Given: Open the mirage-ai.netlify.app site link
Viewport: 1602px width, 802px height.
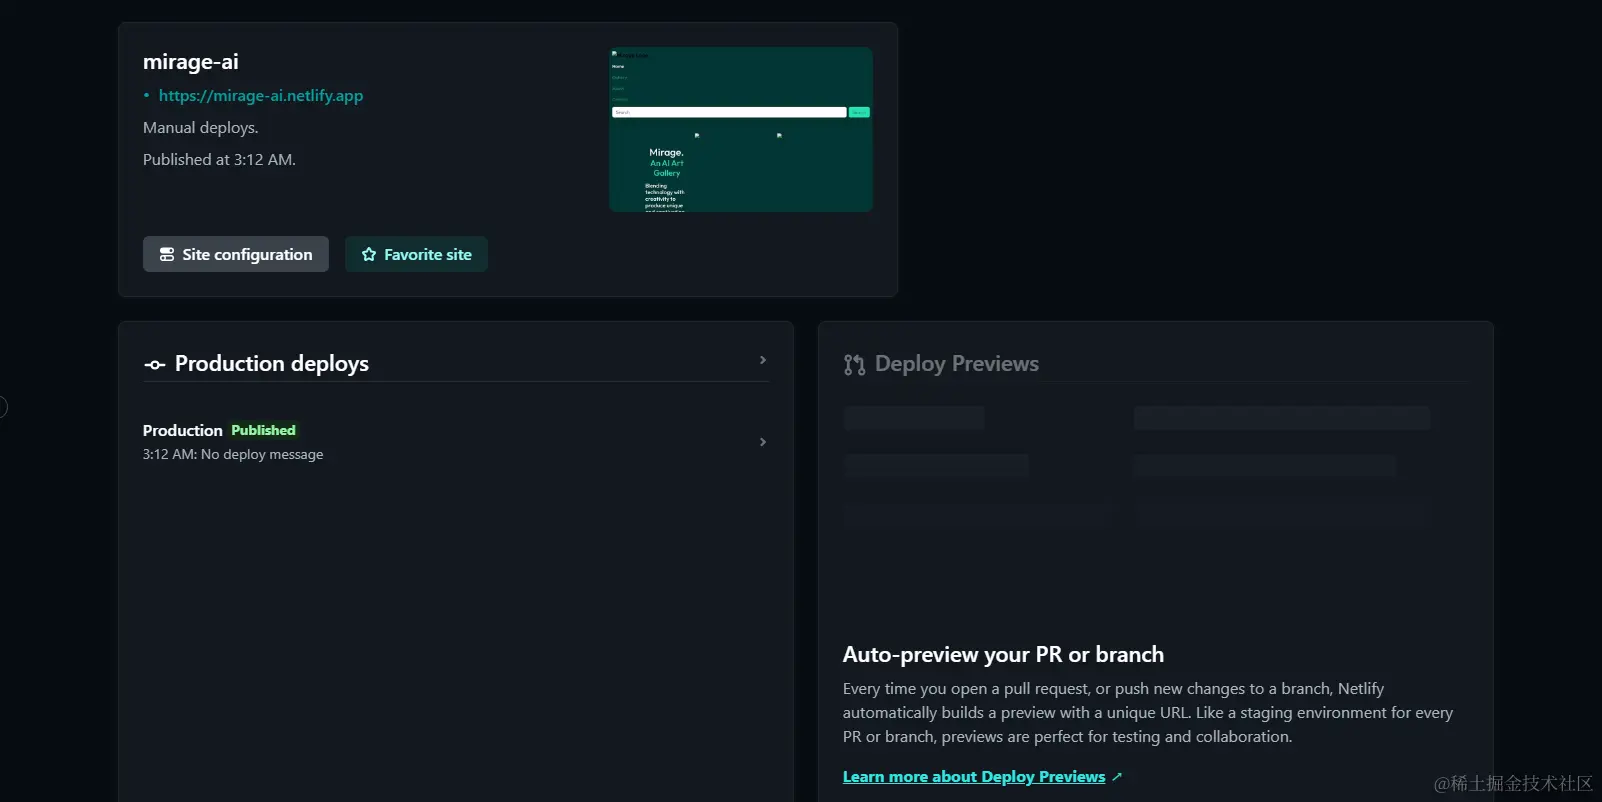Looking at the screenshot, I should pos(261,96).
